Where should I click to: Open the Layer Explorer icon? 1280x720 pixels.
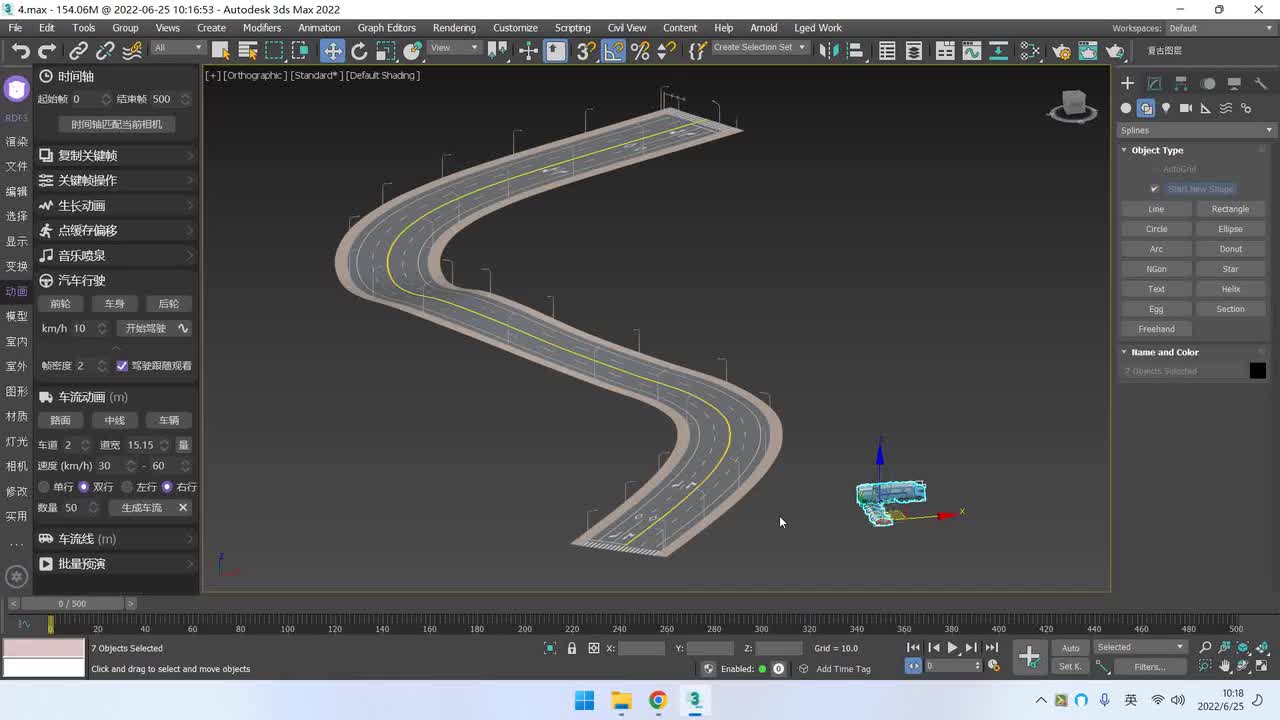click(x=914, y=51)
